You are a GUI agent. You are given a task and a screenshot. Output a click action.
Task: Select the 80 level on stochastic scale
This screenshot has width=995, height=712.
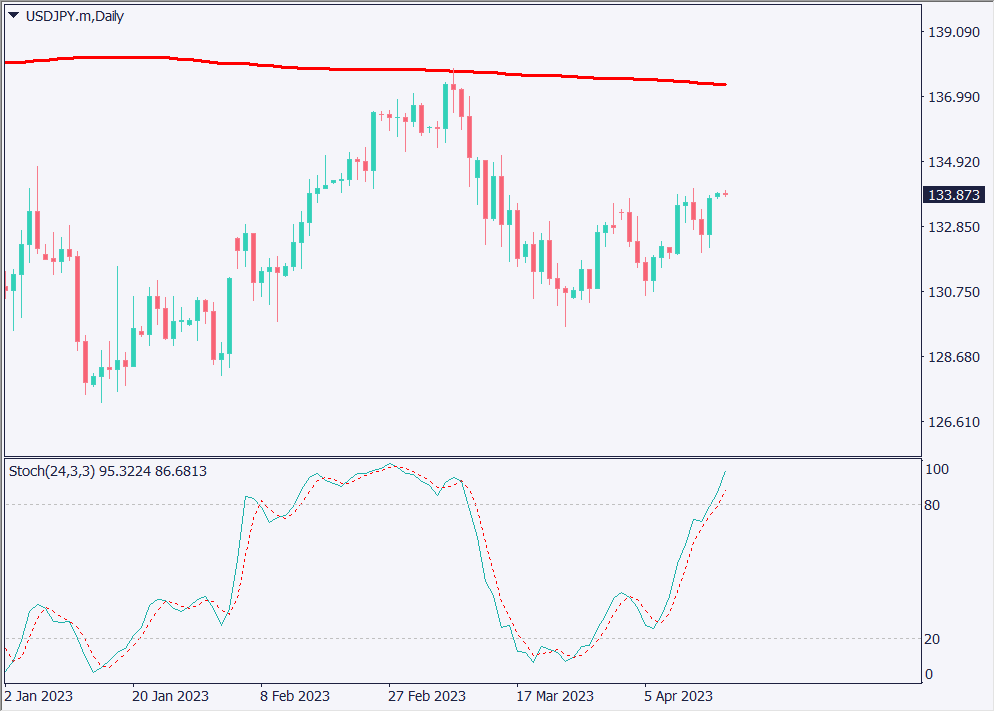coord(931,505)
